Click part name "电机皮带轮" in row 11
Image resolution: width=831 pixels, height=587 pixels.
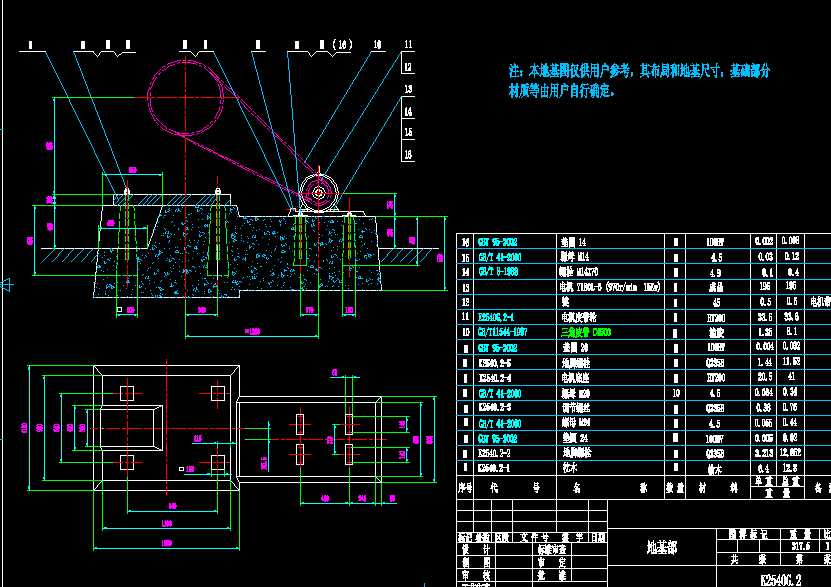tap(579, 317)
